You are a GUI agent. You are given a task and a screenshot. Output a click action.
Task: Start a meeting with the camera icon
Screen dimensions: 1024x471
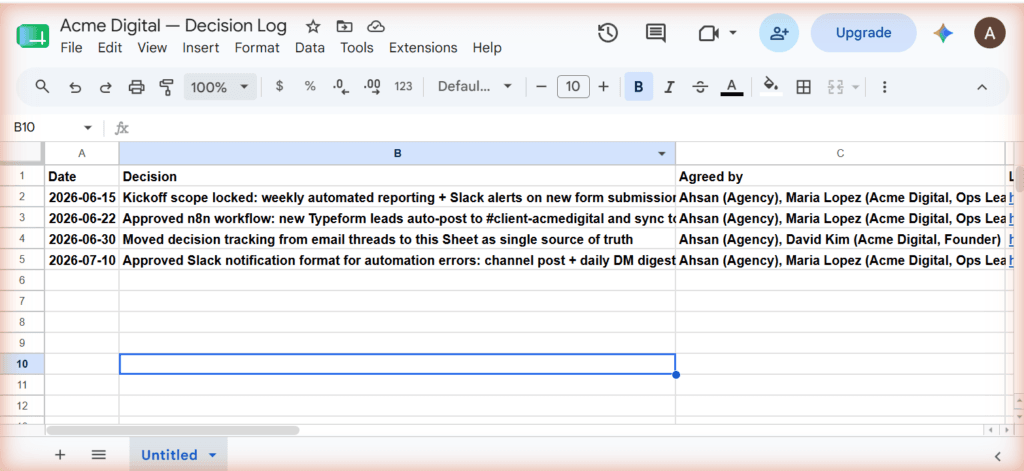click(709, 33)
